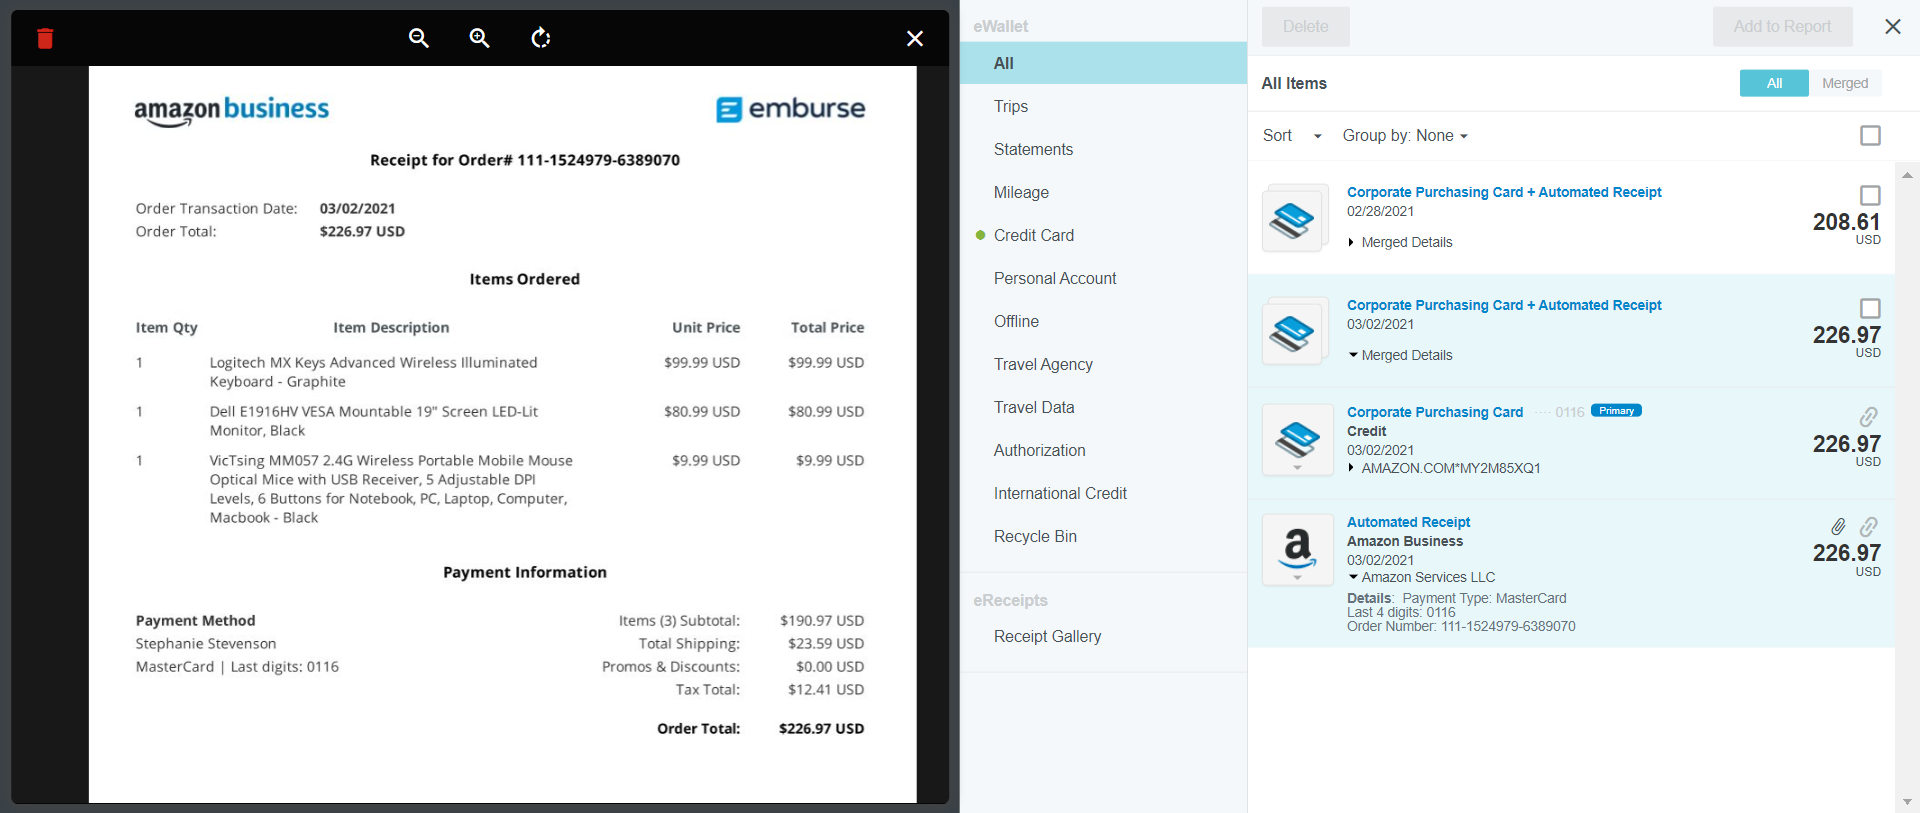Open the Receipt Gallery link

coord(1047,636)
